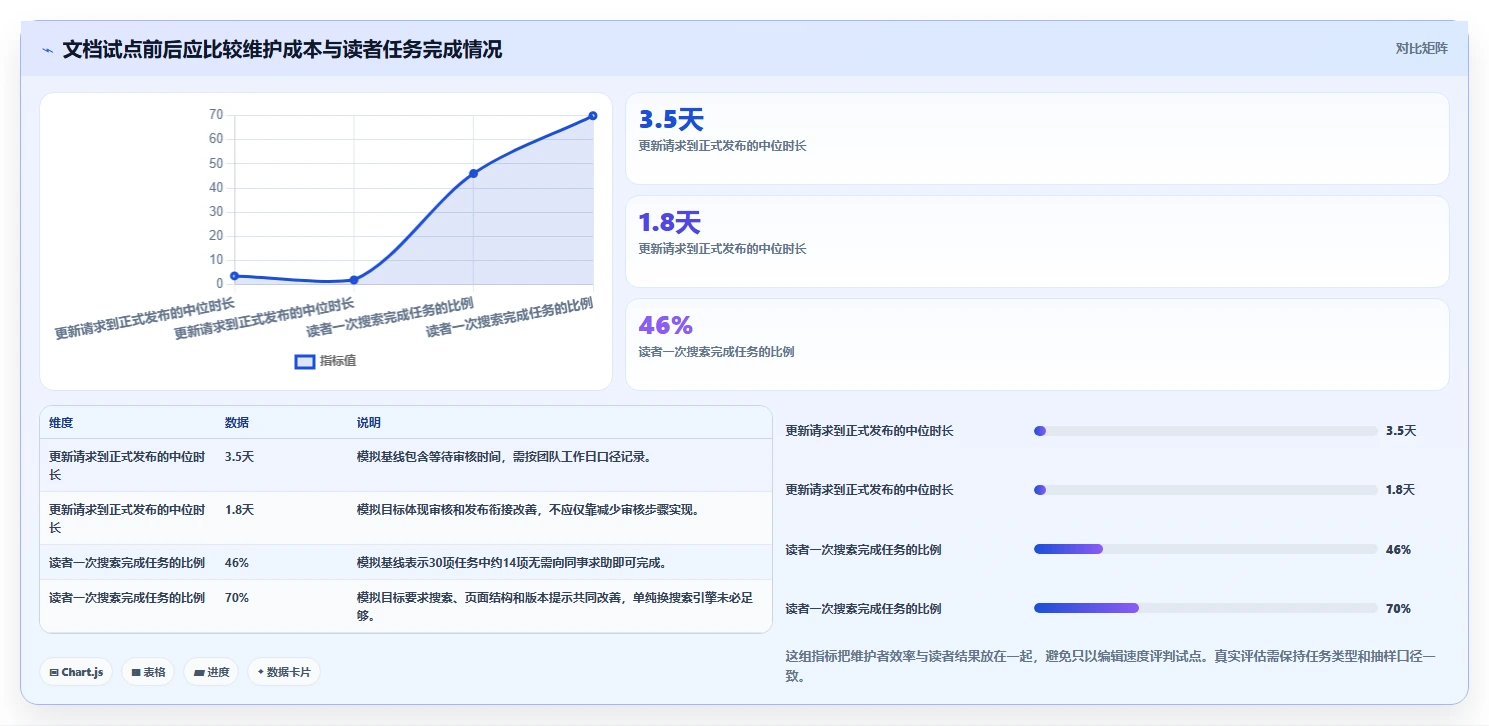Click the blue legend box for 指标值

[x=305, y=361]
